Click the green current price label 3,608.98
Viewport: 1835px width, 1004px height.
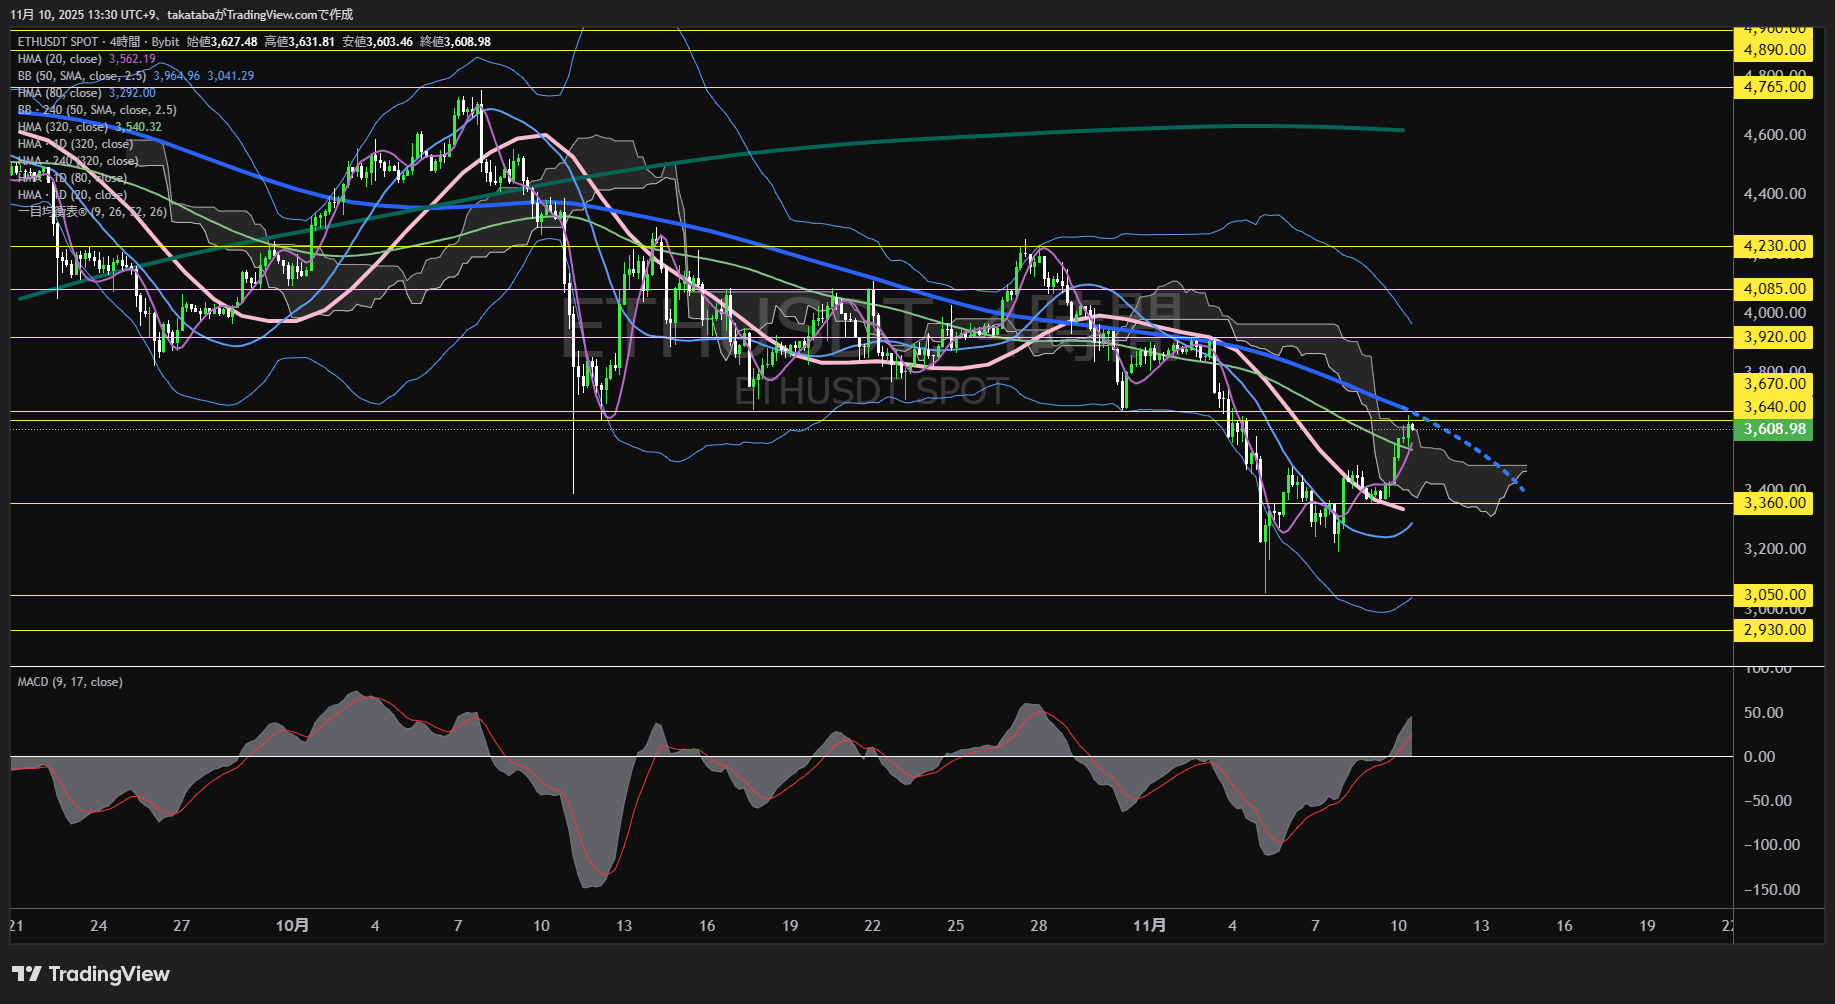[x=1775, y=429]
